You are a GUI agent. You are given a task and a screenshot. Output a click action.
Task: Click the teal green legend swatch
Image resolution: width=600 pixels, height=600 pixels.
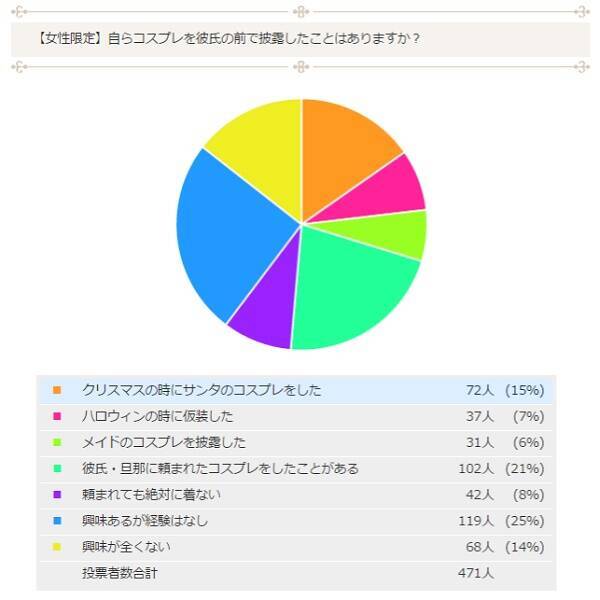coord(57,468)
